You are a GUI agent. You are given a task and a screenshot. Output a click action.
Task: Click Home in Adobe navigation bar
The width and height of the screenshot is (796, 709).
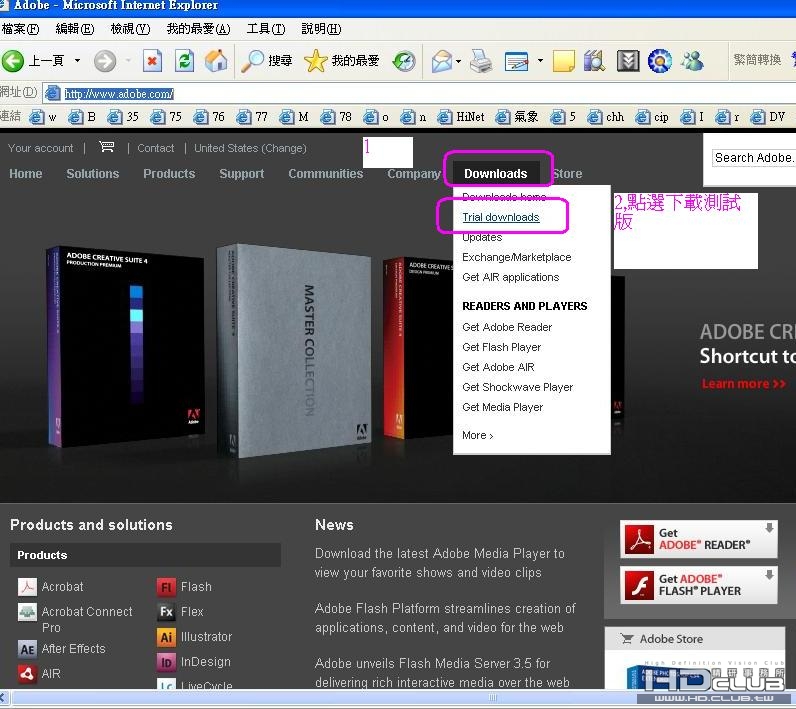[x=25, y=174]
